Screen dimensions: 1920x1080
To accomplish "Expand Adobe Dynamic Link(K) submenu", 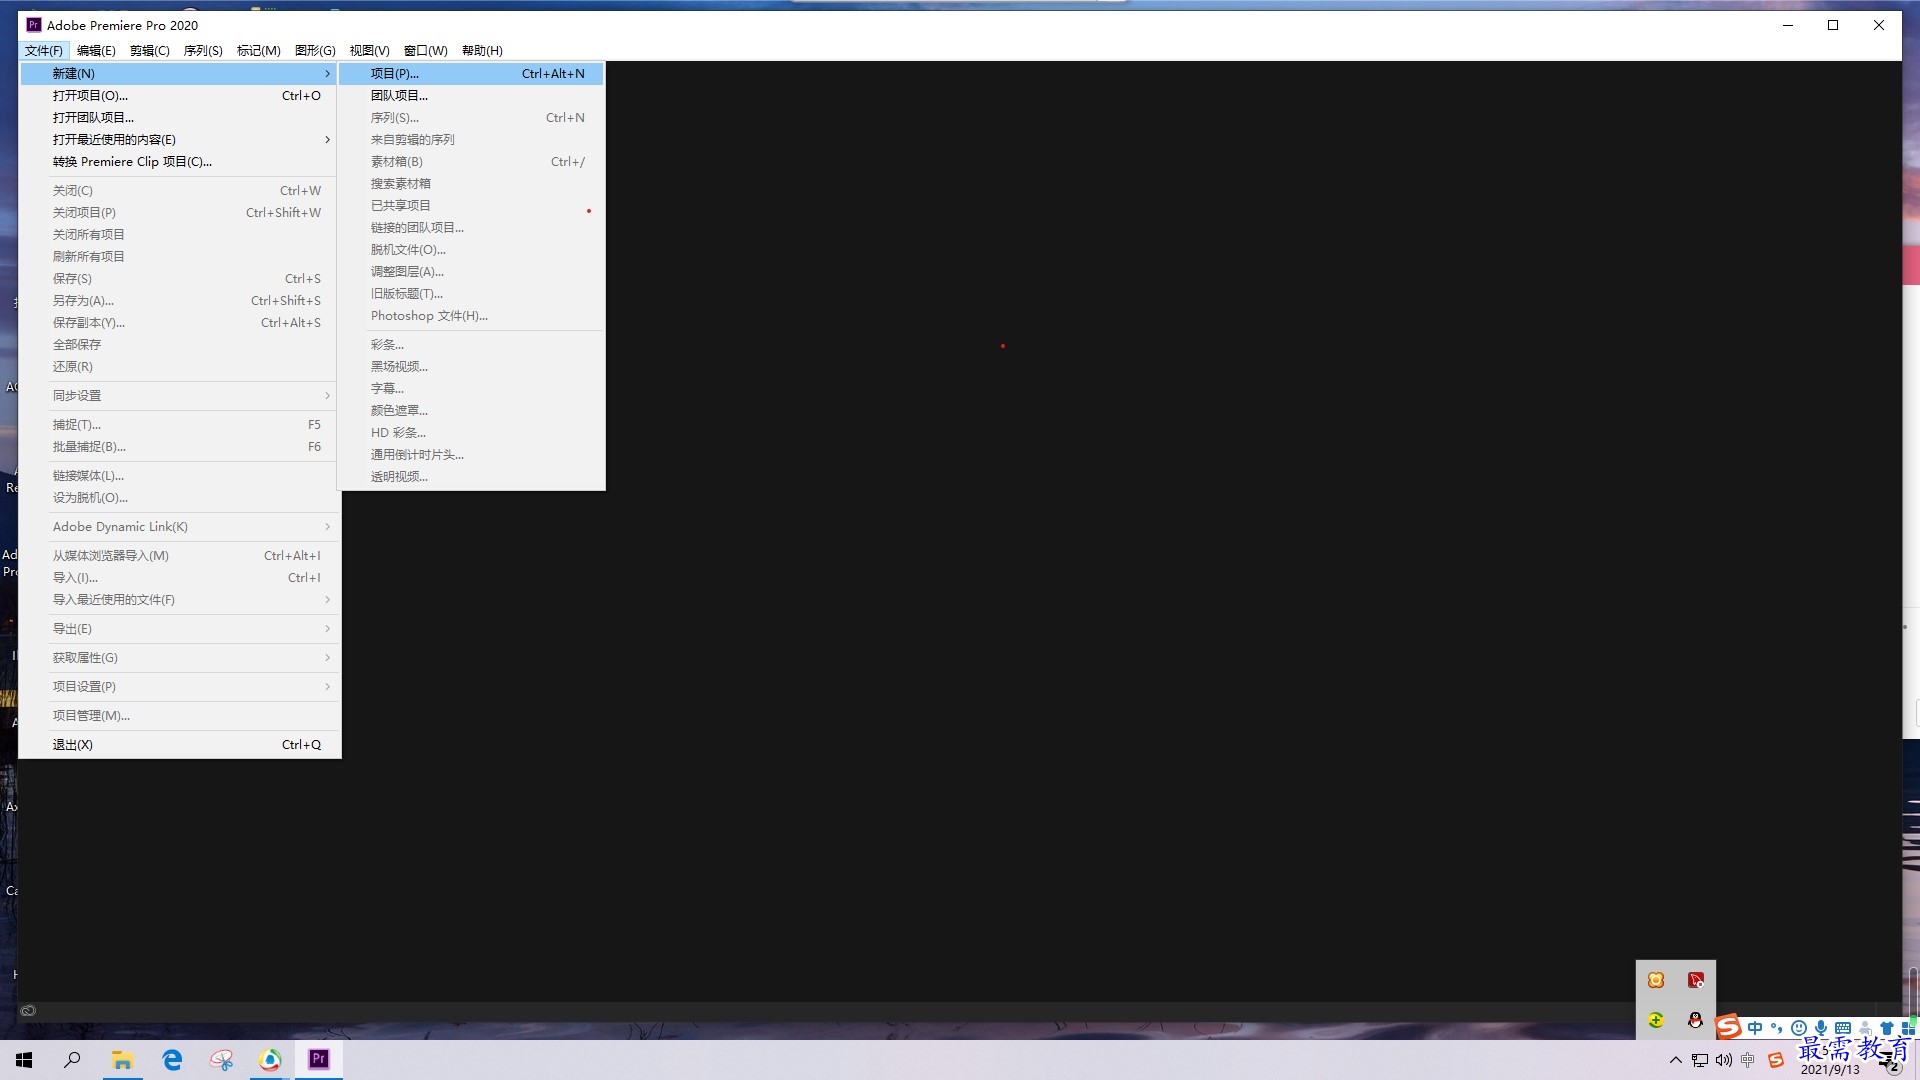I will point(181,527).
